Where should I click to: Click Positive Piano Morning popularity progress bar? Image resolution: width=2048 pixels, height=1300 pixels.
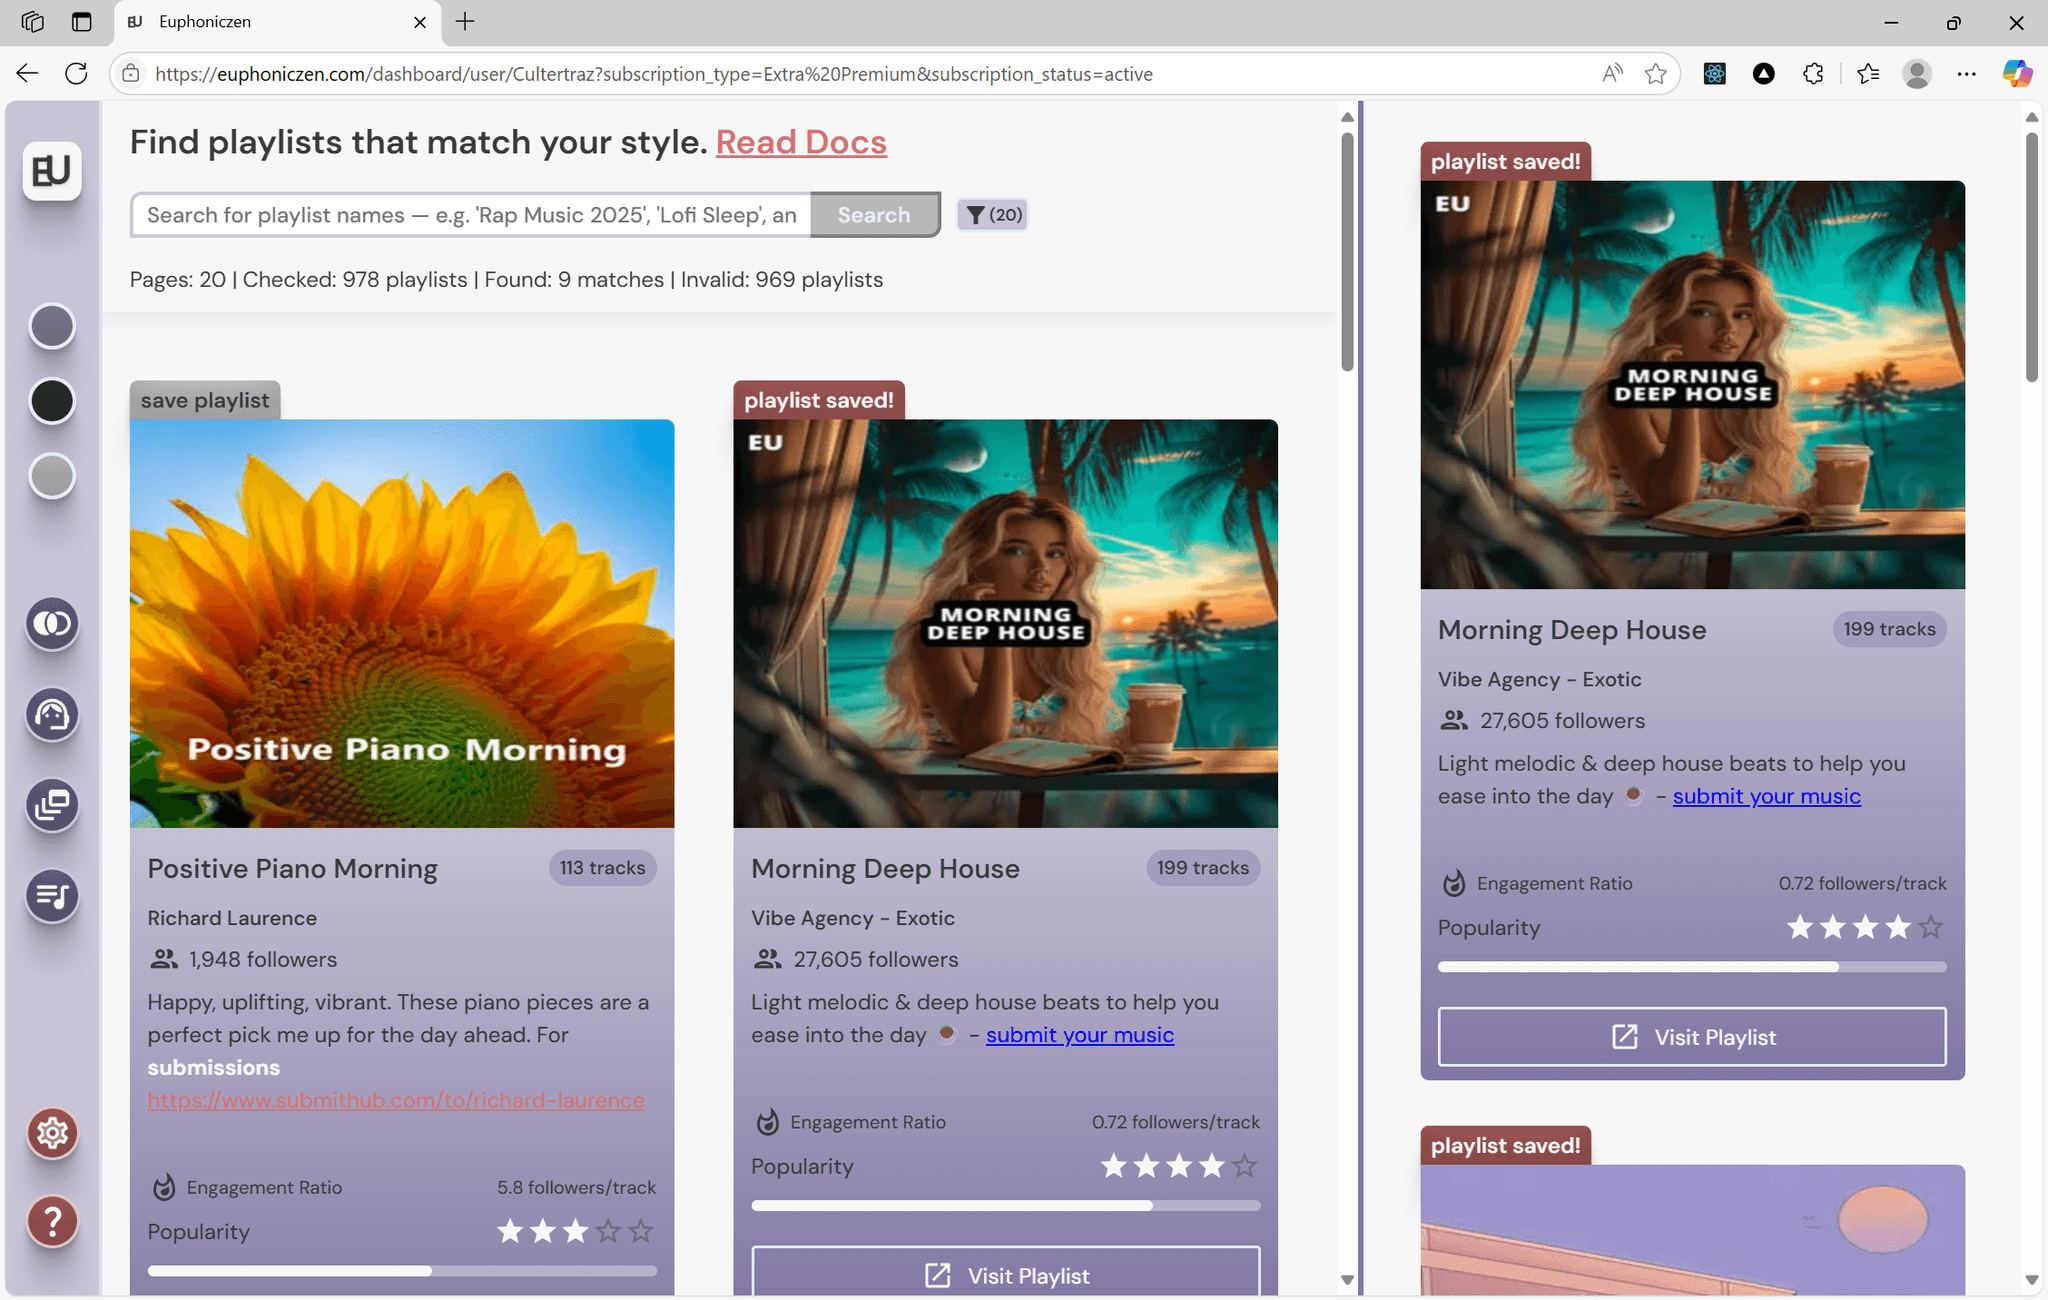[402, 1271]
